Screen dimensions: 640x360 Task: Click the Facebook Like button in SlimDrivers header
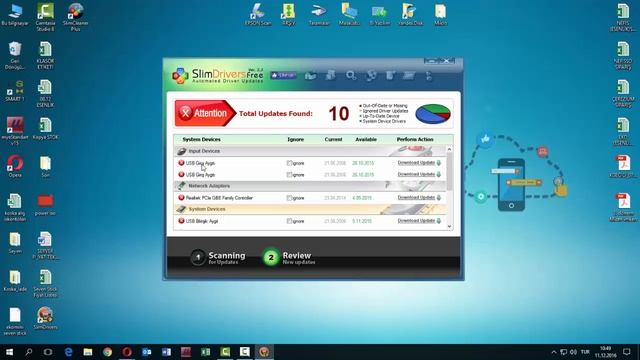283,75
